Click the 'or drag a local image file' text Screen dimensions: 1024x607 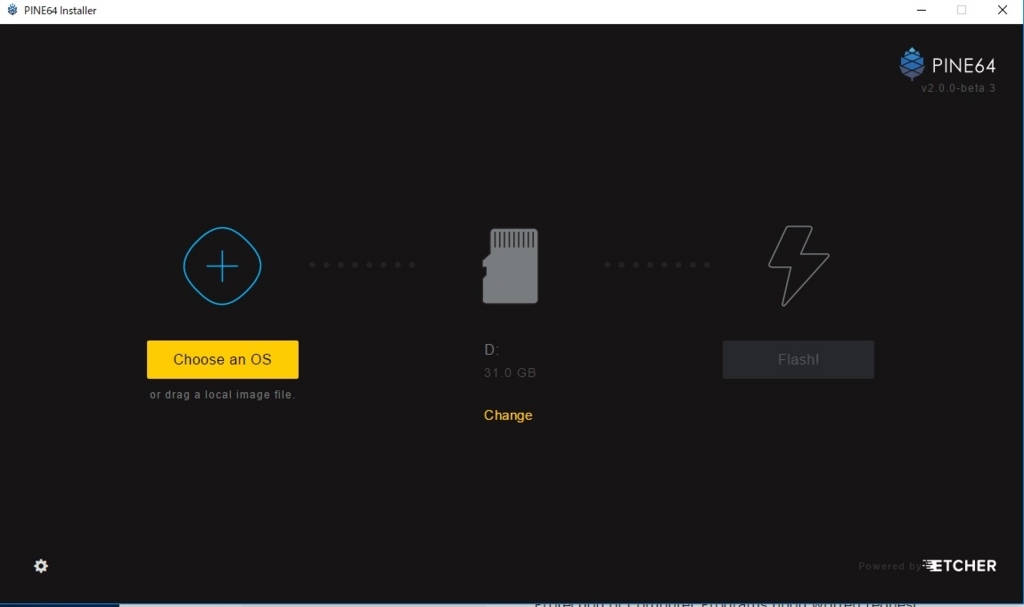[222, 395]
